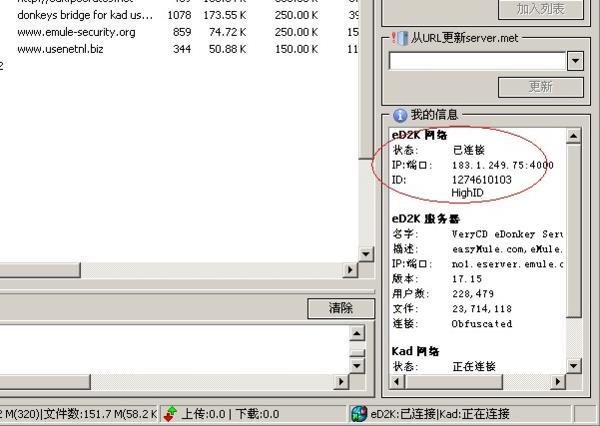
Task: Click the 1078 users cell
Action: 179,15
